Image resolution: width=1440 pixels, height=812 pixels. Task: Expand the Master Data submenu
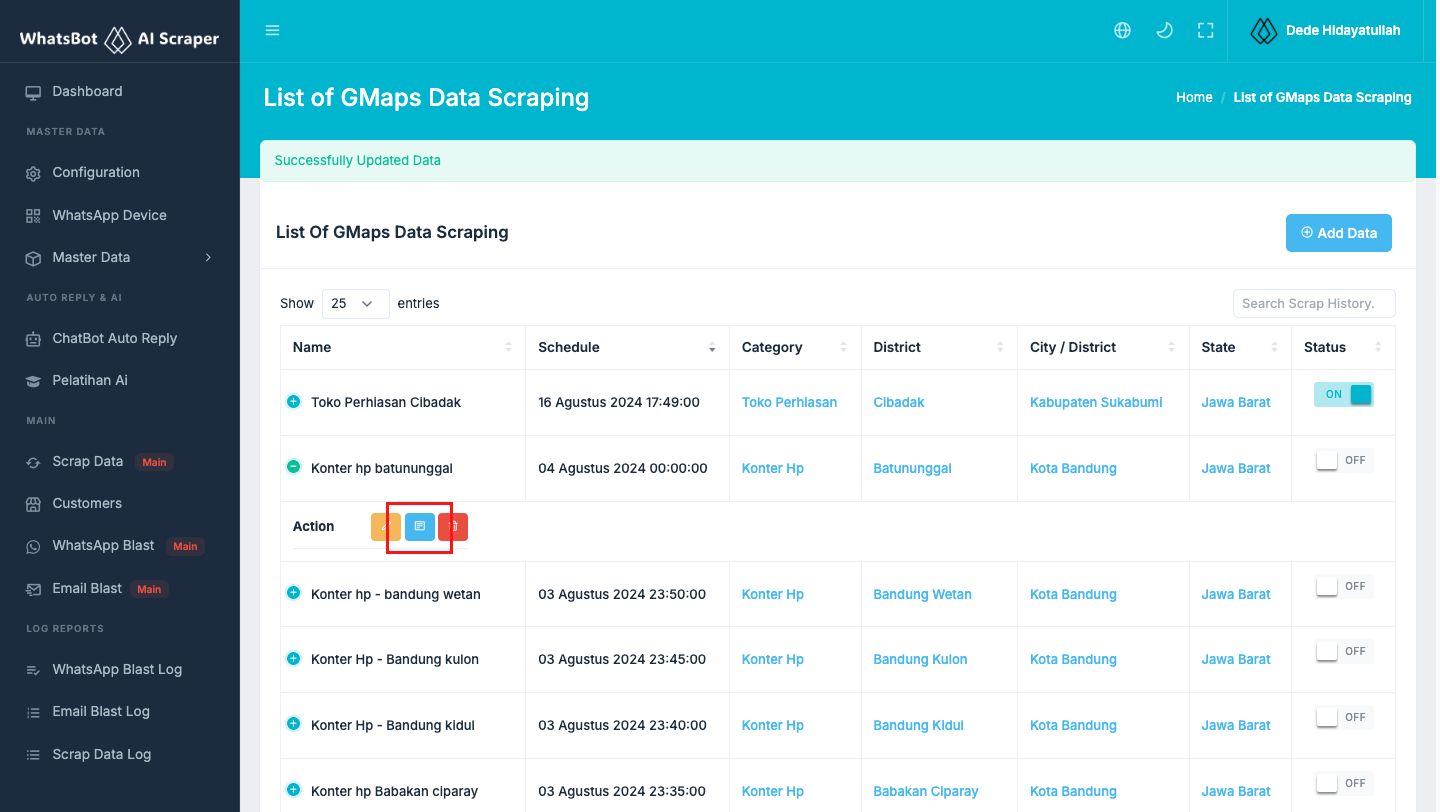point(120,258)
